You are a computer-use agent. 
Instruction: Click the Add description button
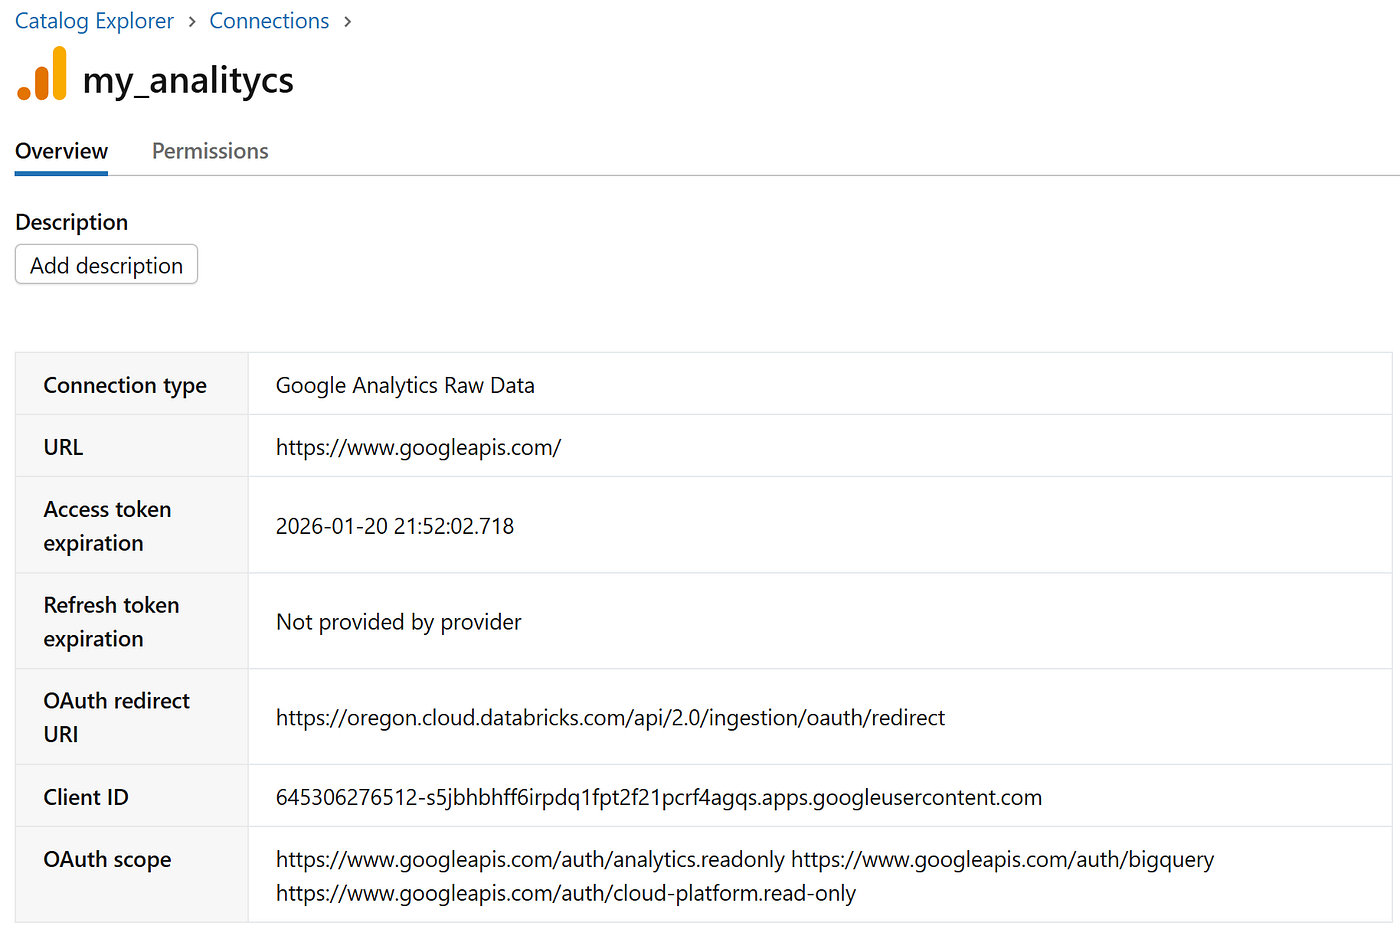pyautogui.click(x=106, y=265)
